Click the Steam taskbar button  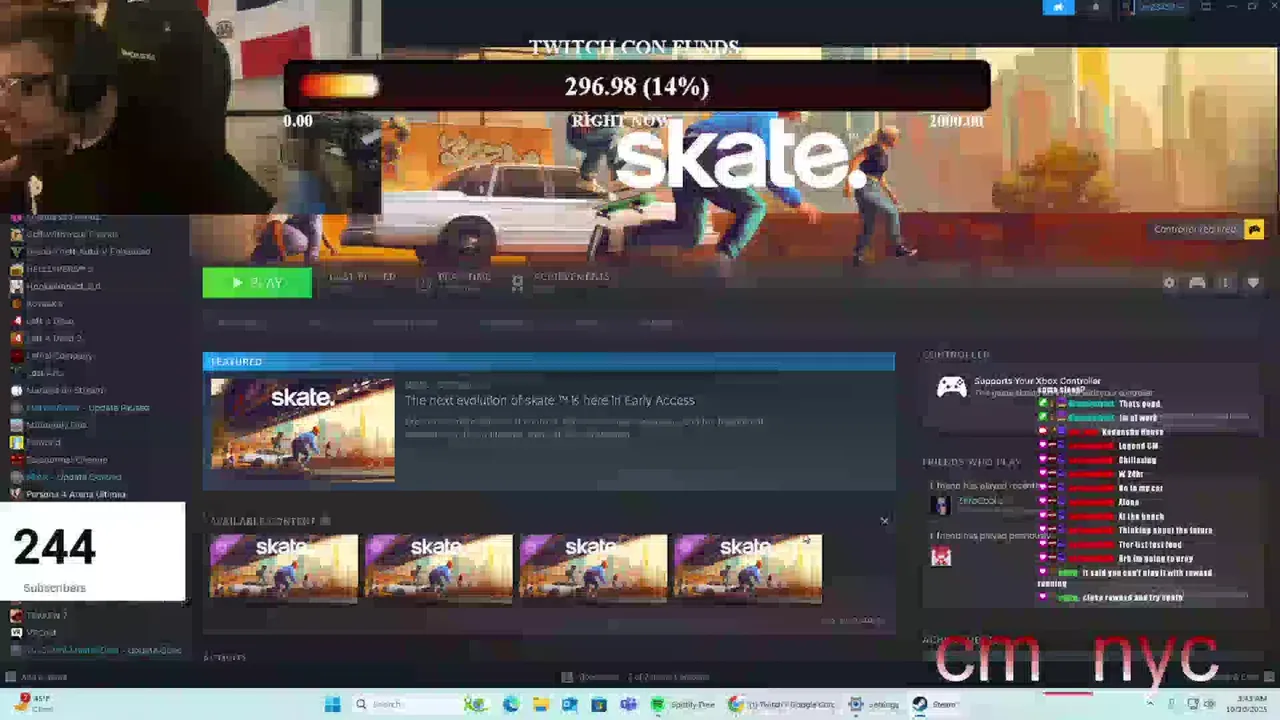[936, 704]
